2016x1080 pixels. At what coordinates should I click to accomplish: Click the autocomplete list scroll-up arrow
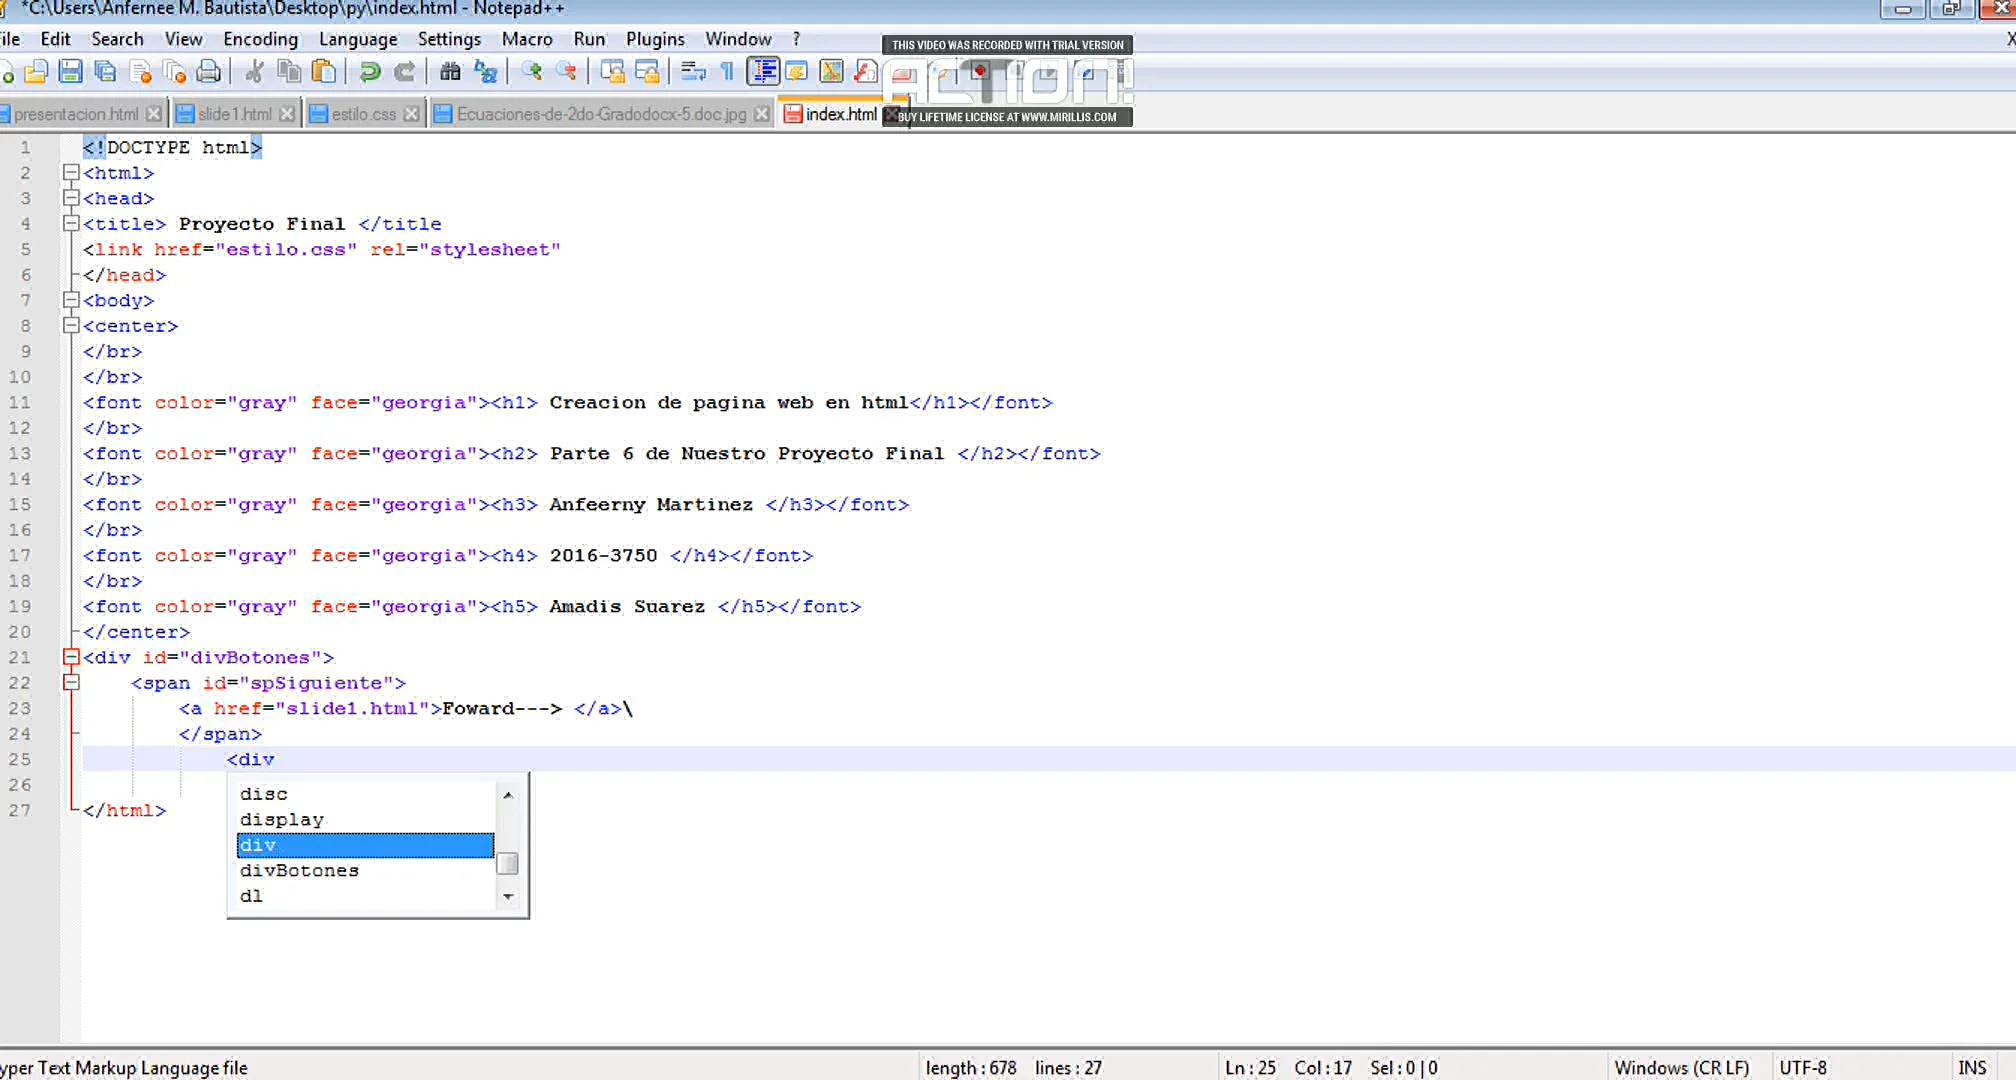point(508,794)
